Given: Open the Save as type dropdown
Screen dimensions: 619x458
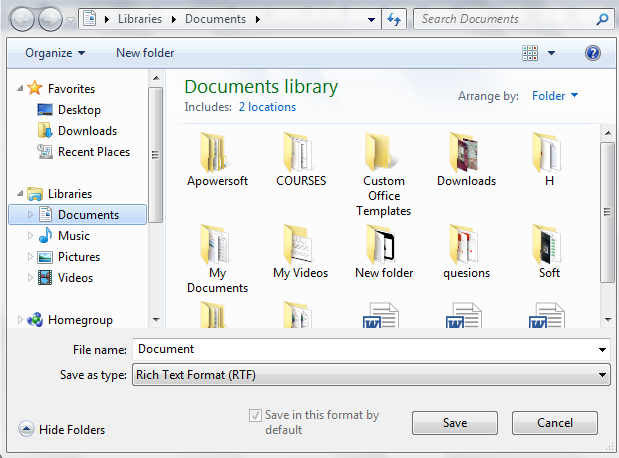Looking at the screenshot, I should [x=371, y=374].
